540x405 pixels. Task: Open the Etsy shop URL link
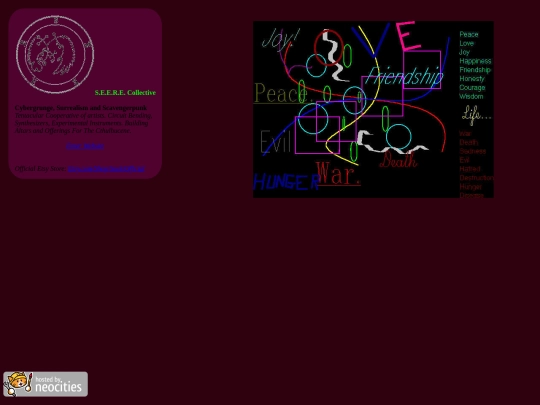(106, 169)
